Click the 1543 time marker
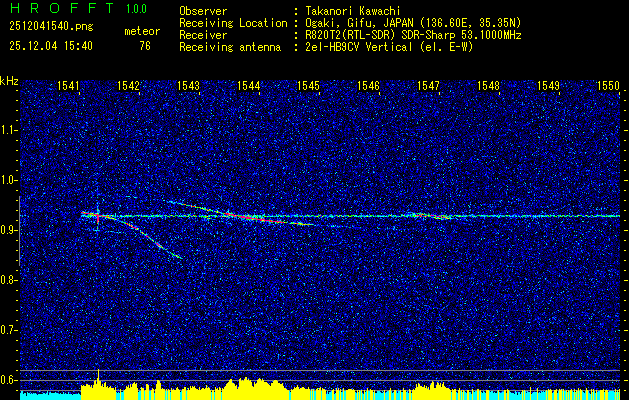The height and width of the screenshot is (400, 629). point(188,85)
